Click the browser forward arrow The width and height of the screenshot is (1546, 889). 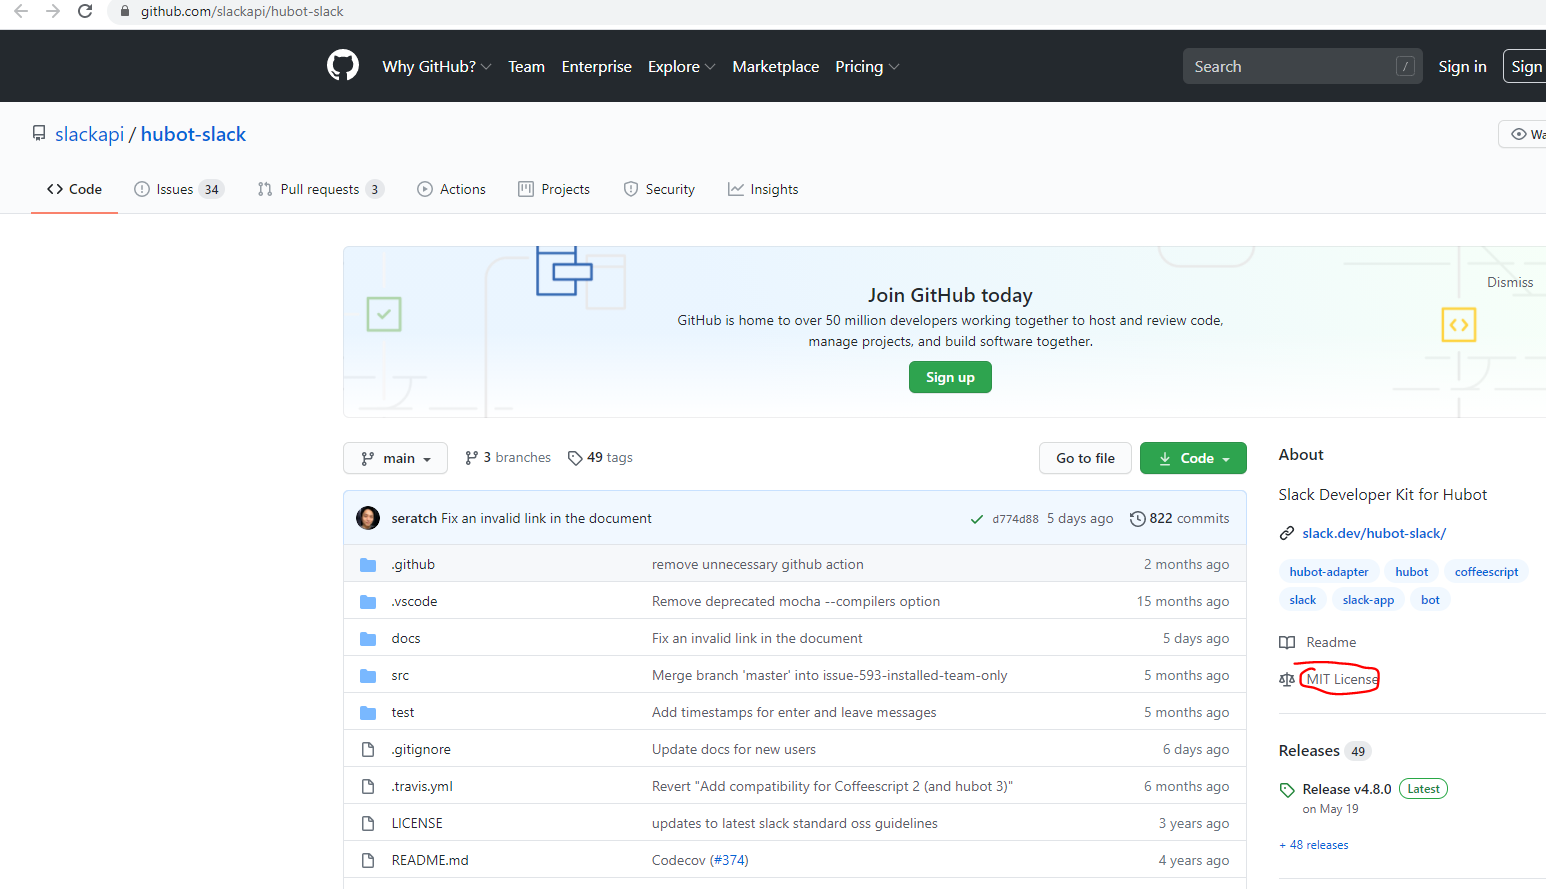coord(53,11)
